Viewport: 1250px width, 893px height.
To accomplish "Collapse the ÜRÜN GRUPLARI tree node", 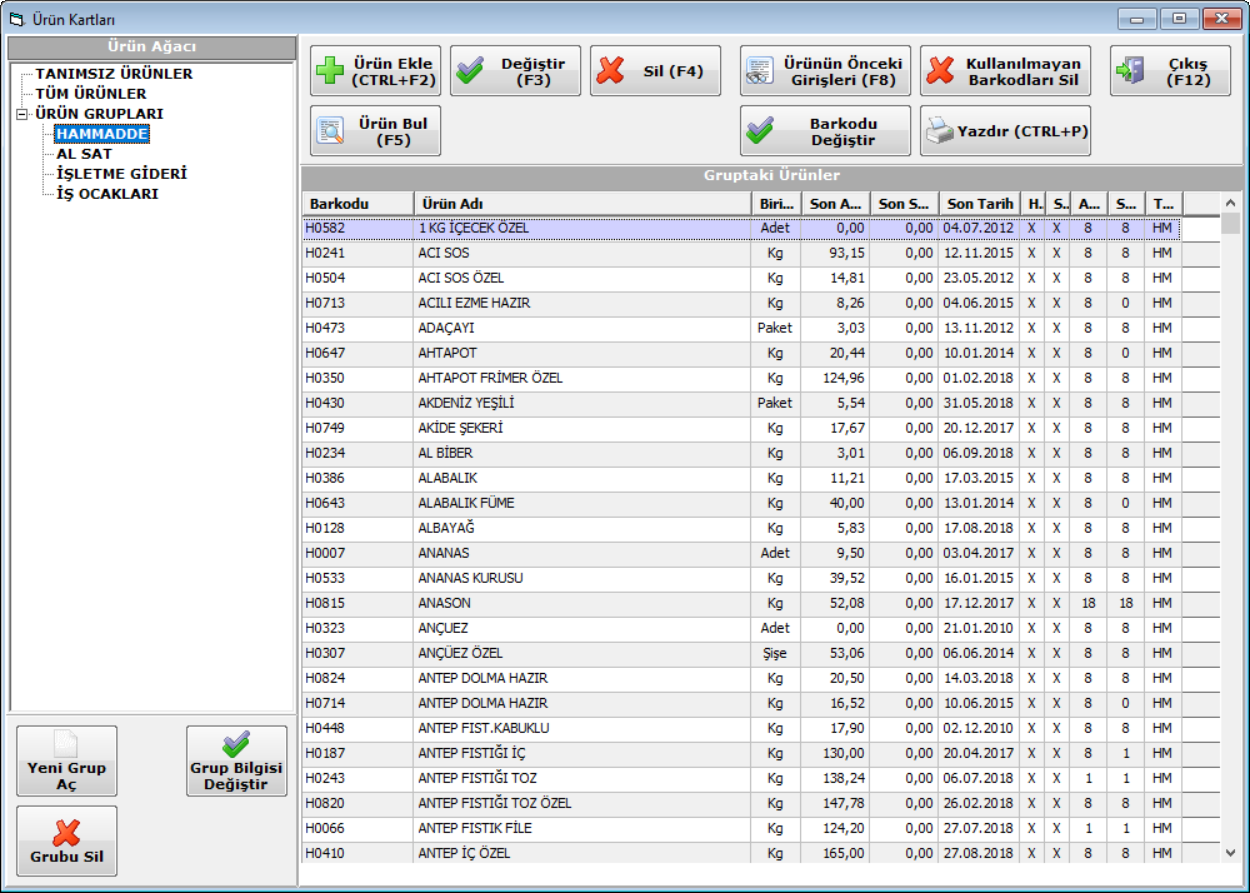I will click(x=22, y=114).
